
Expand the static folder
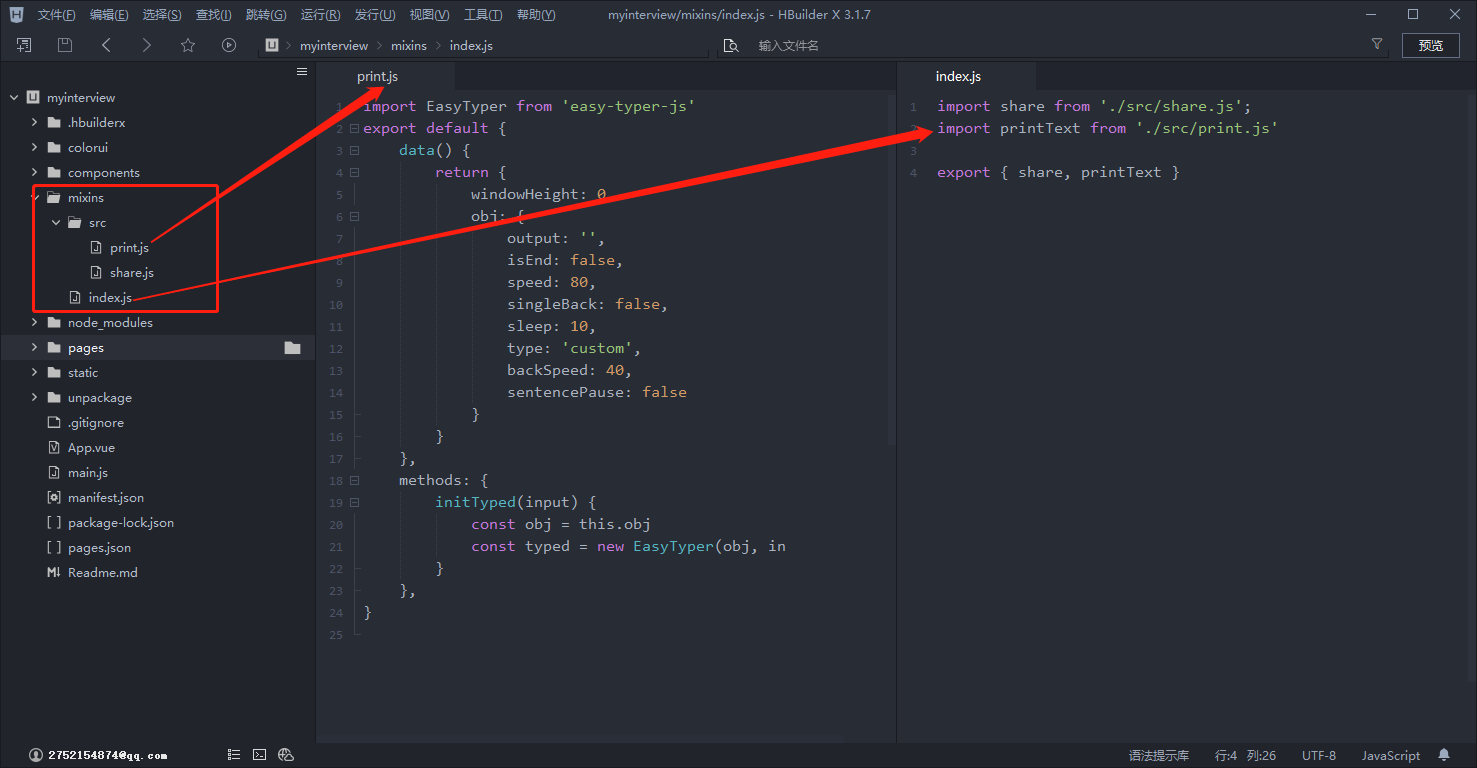coord(35,373)
